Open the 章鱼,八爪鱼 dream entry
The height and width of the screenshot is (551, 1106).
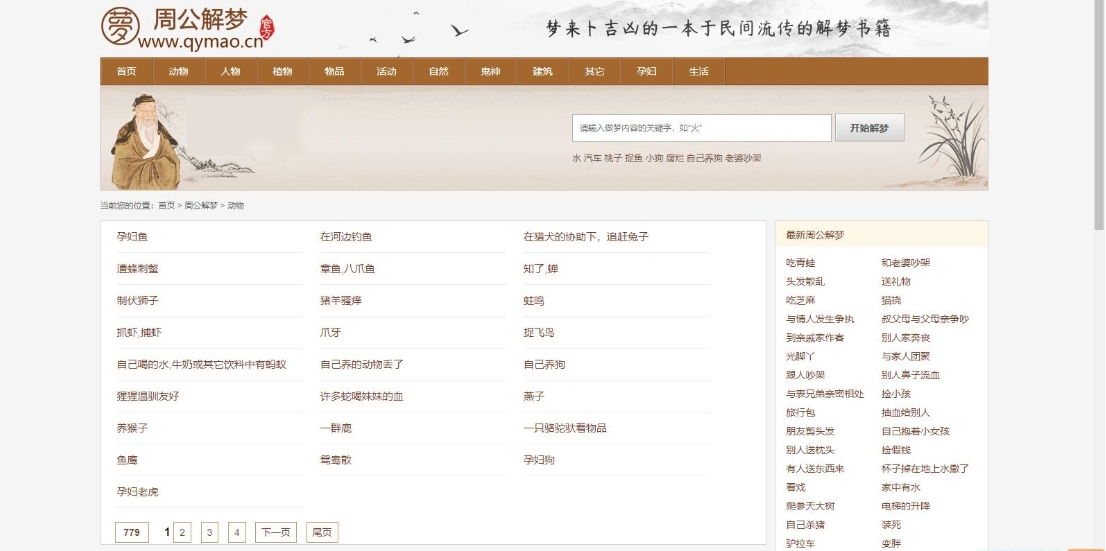347,269
